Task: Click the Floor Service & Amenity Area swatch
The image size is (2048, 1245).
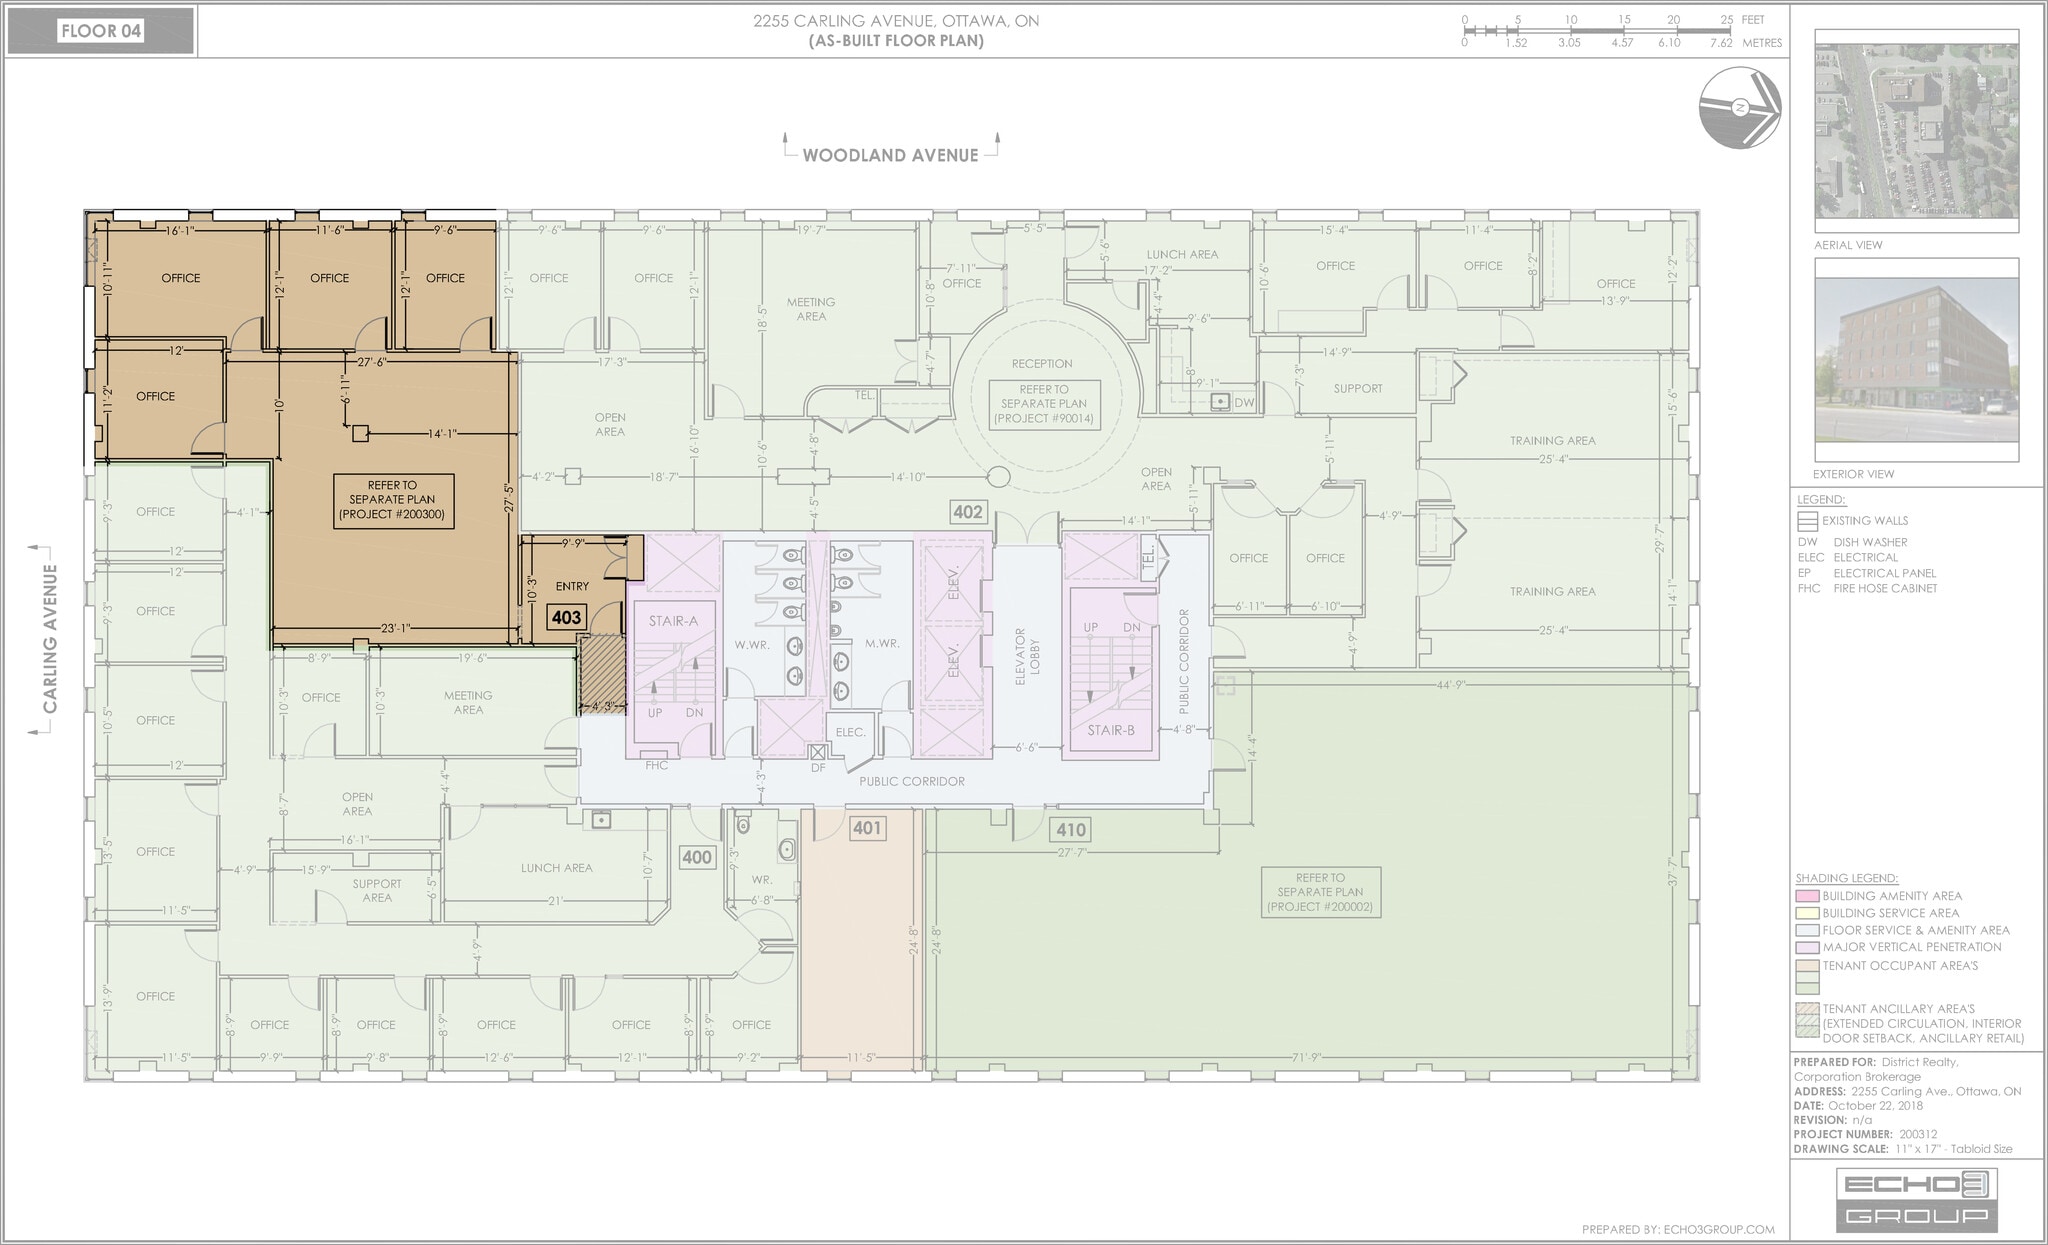Action: click(1806, 930)
